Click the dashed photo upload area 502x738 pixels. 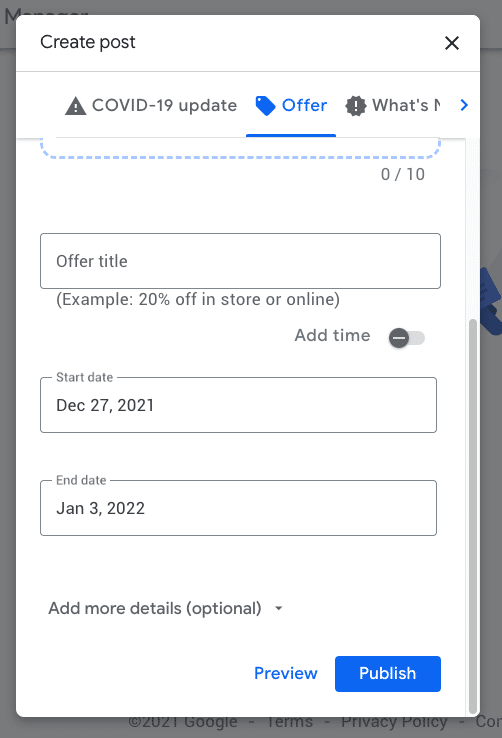pyautogui.click(x=240, y=147)
